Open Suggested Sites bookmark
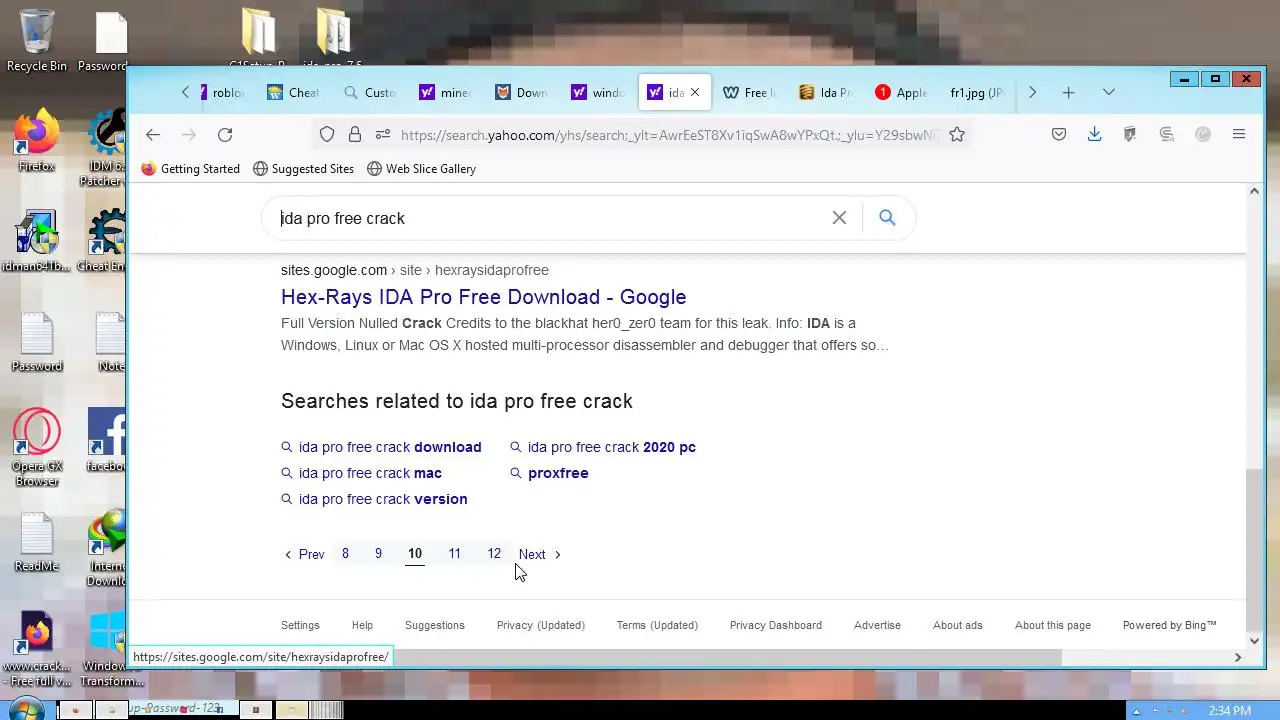Screen dimensions: 1280x720 (303, 169)
